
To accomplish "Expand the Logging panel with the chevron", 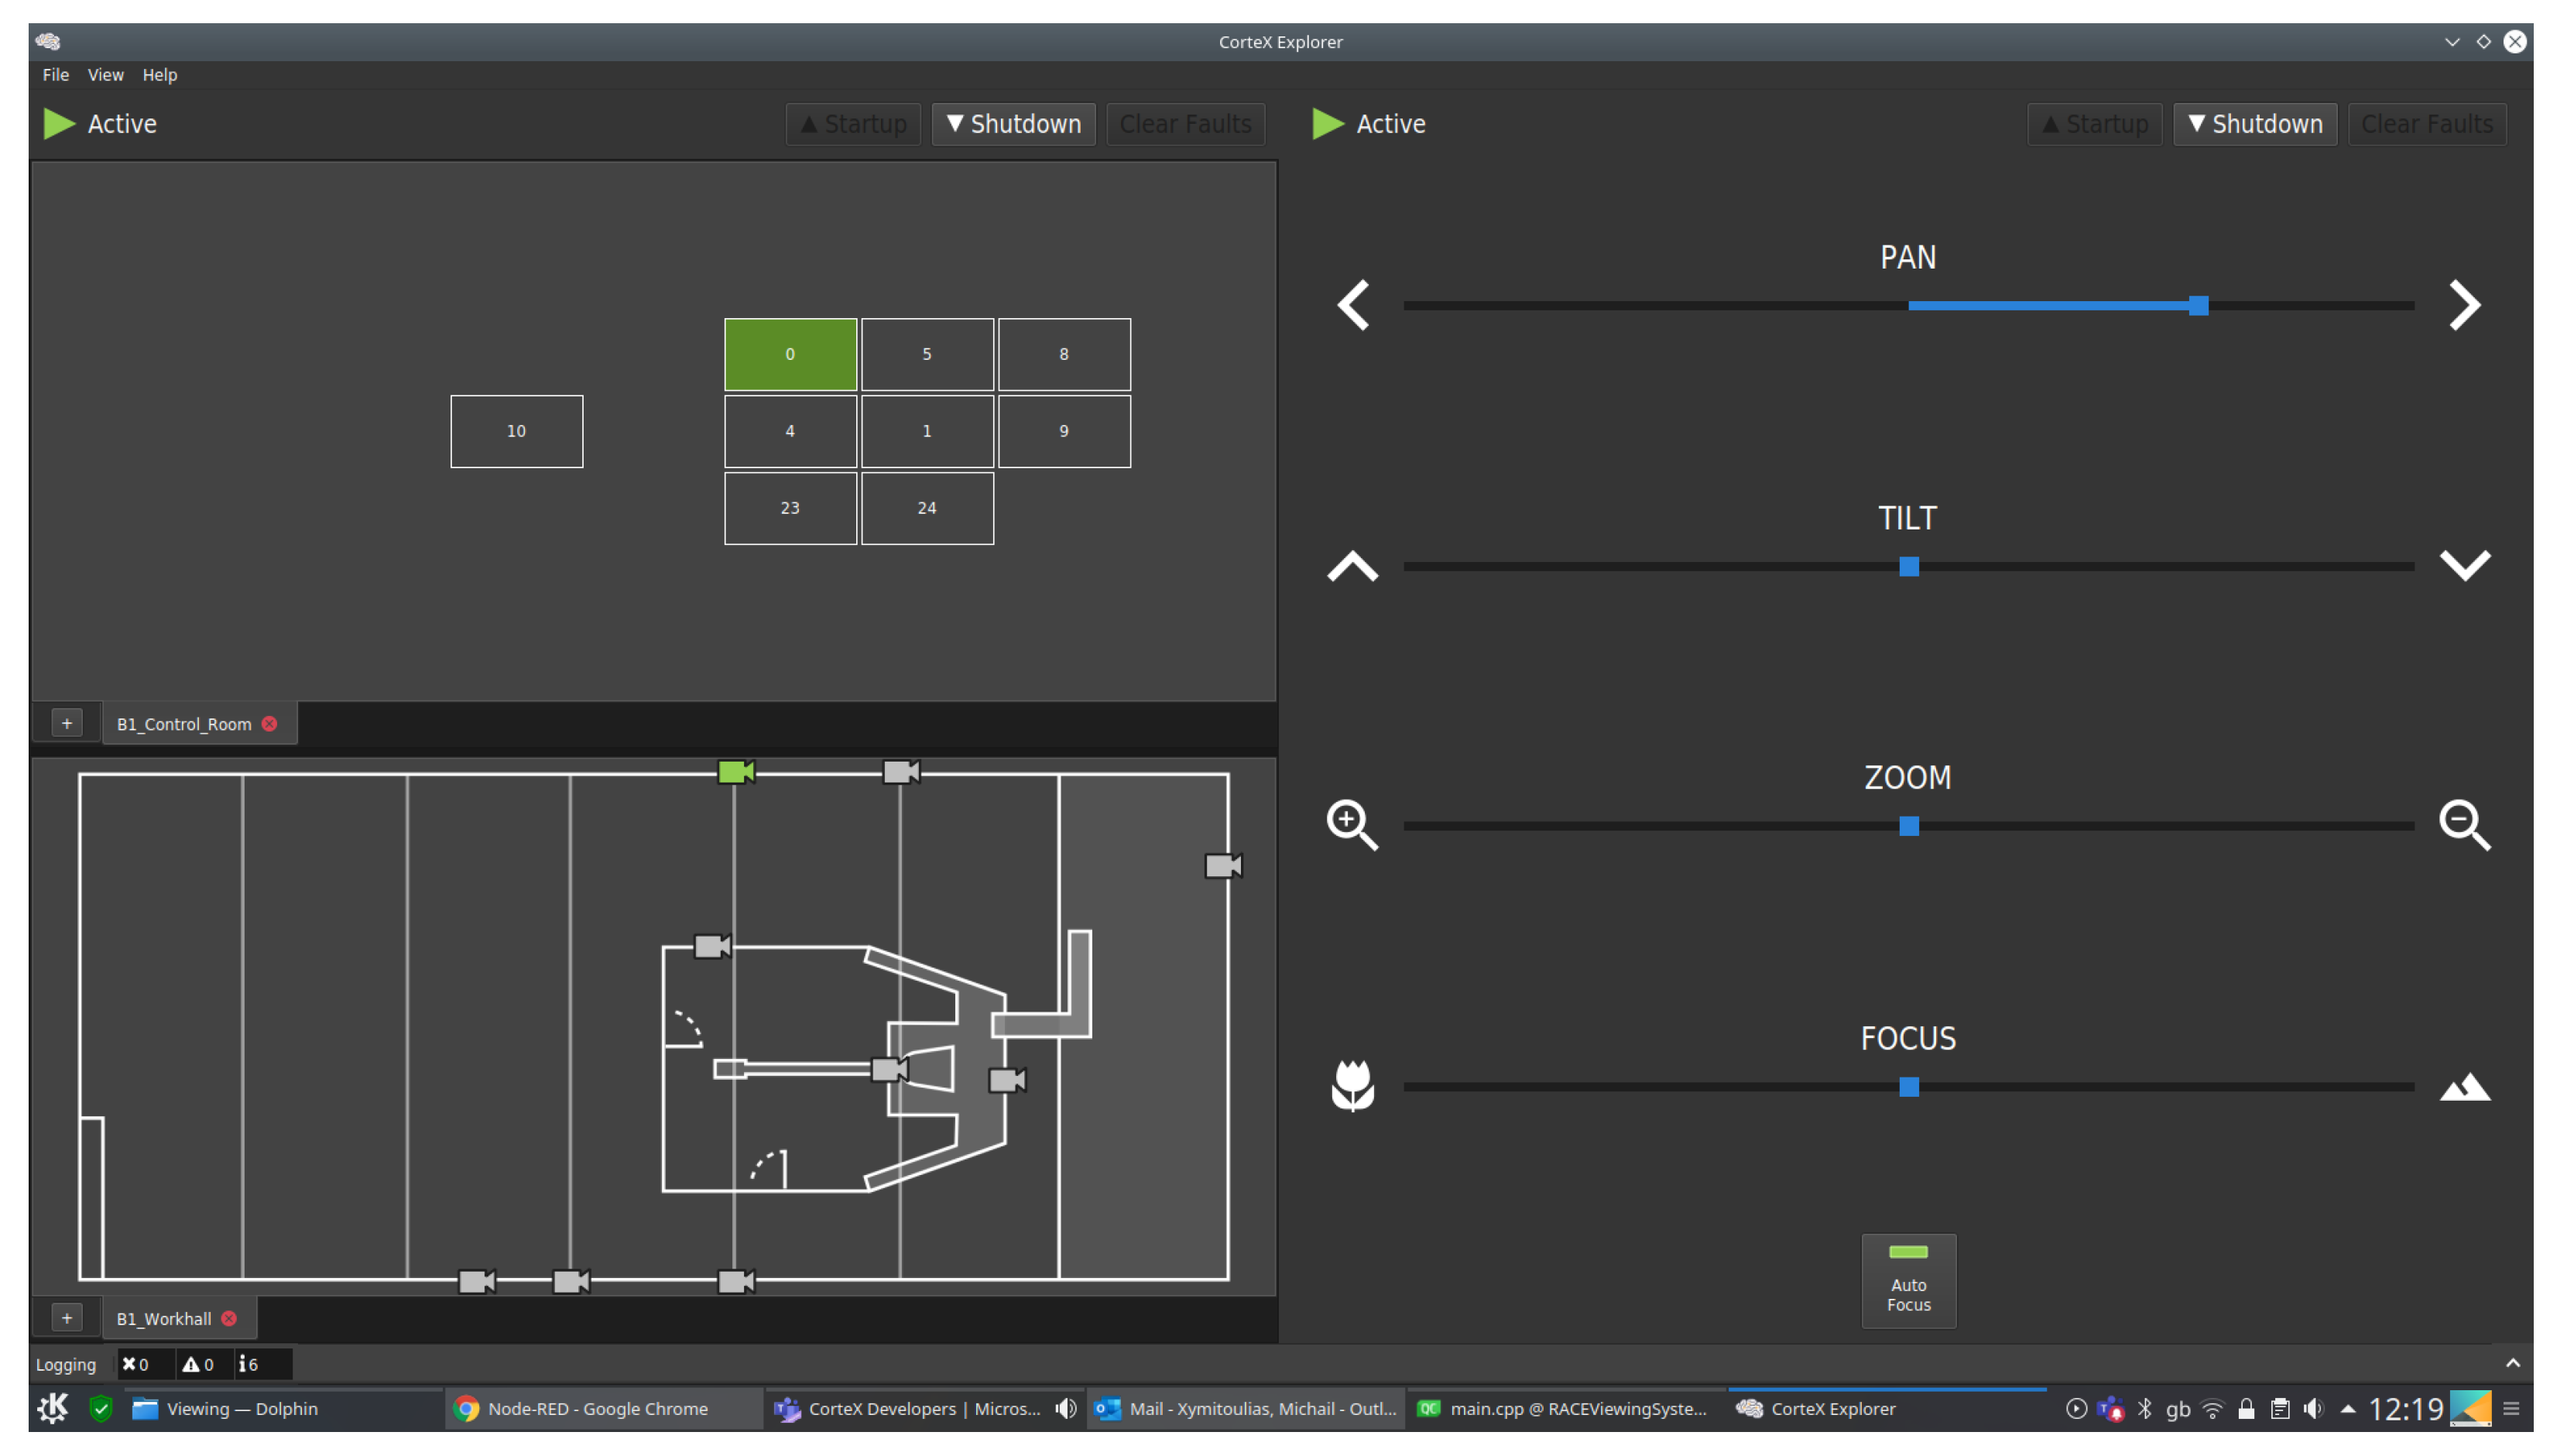I will coord(2511,1363).
